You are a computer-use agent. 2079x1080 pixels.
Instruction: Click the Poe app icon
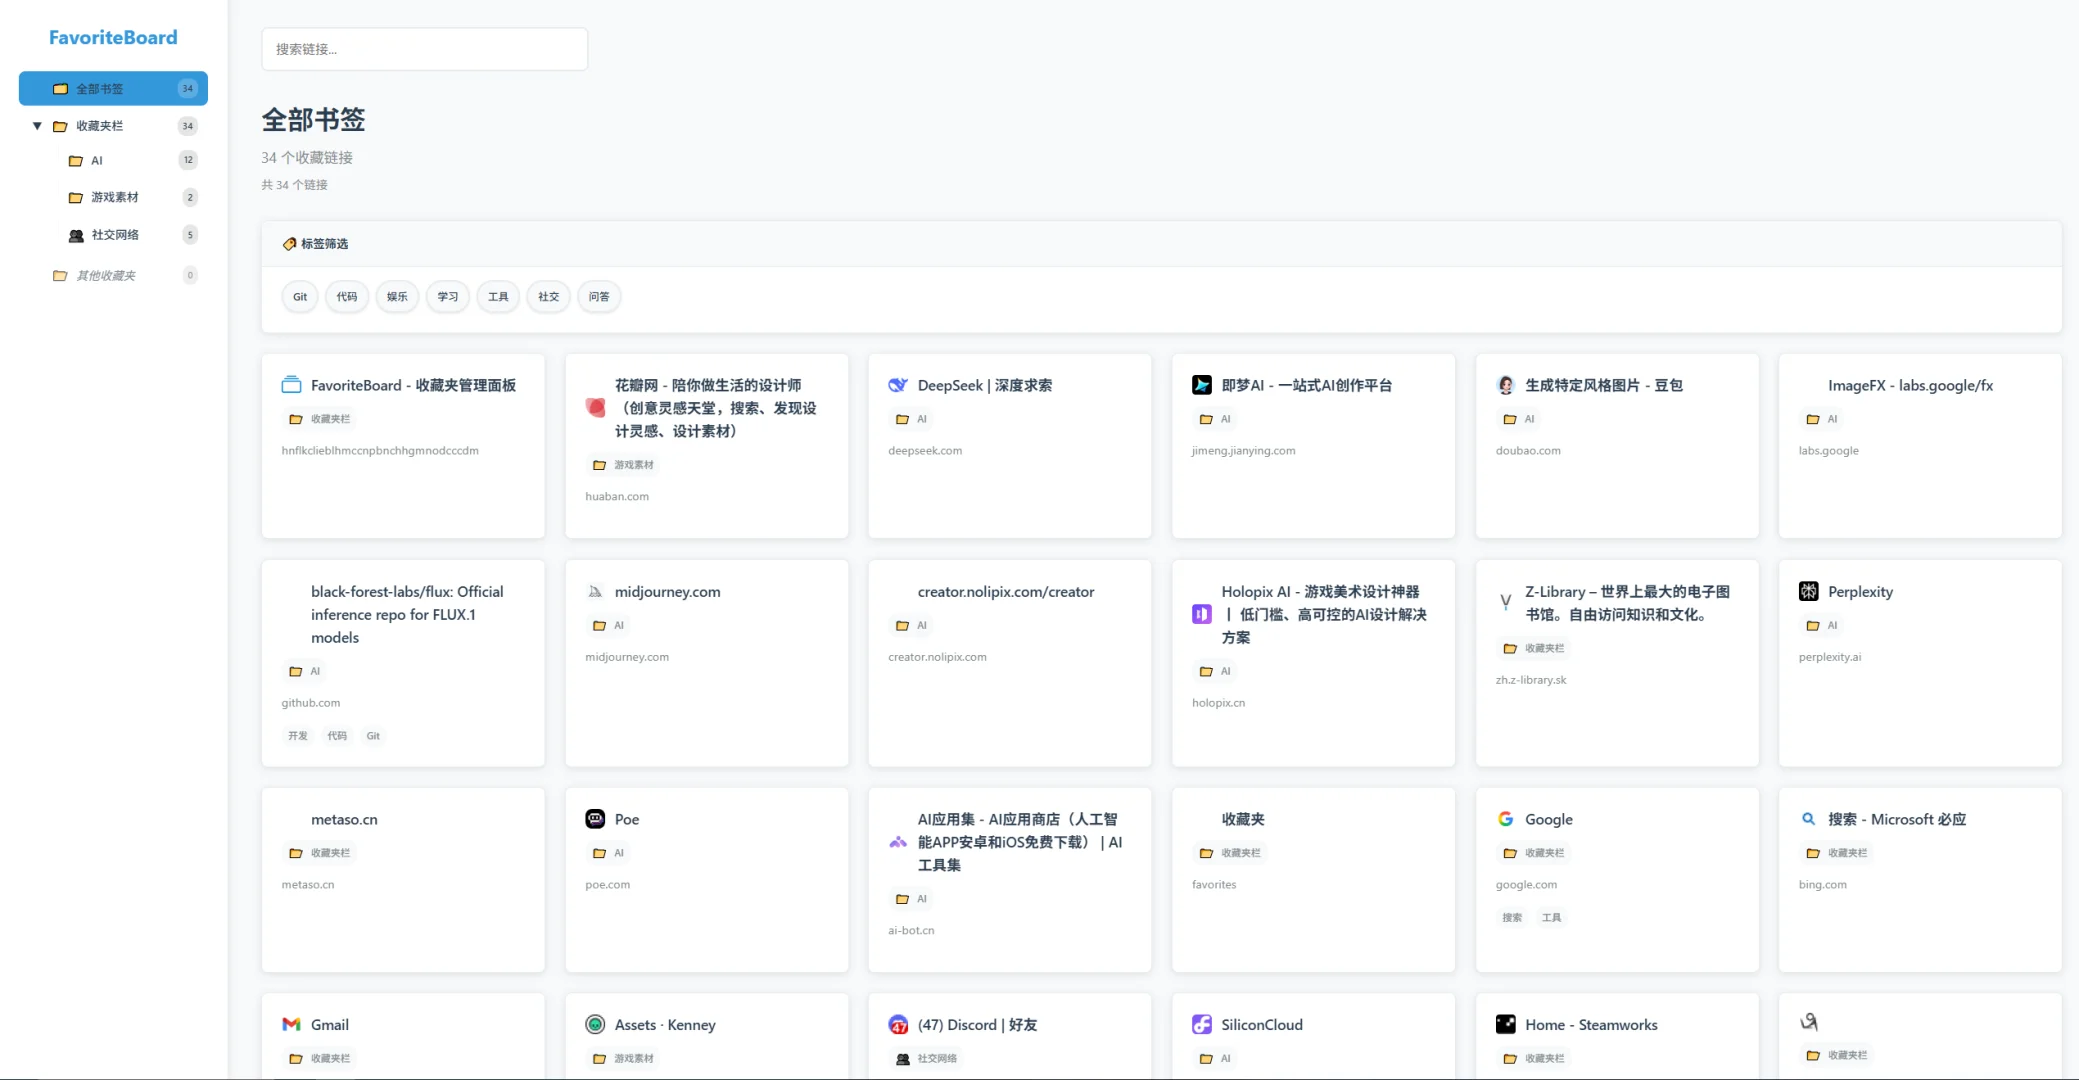[x=596, y=818]
